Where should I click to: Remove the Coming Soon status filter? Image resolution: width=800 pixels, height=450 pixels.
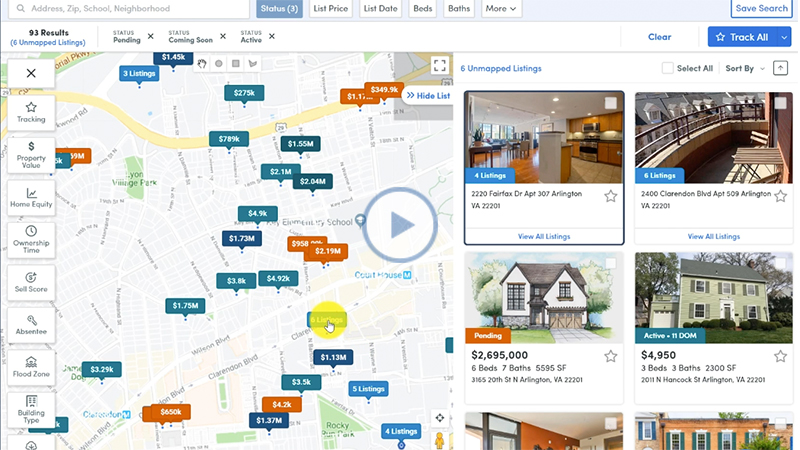tap(223, 36)
